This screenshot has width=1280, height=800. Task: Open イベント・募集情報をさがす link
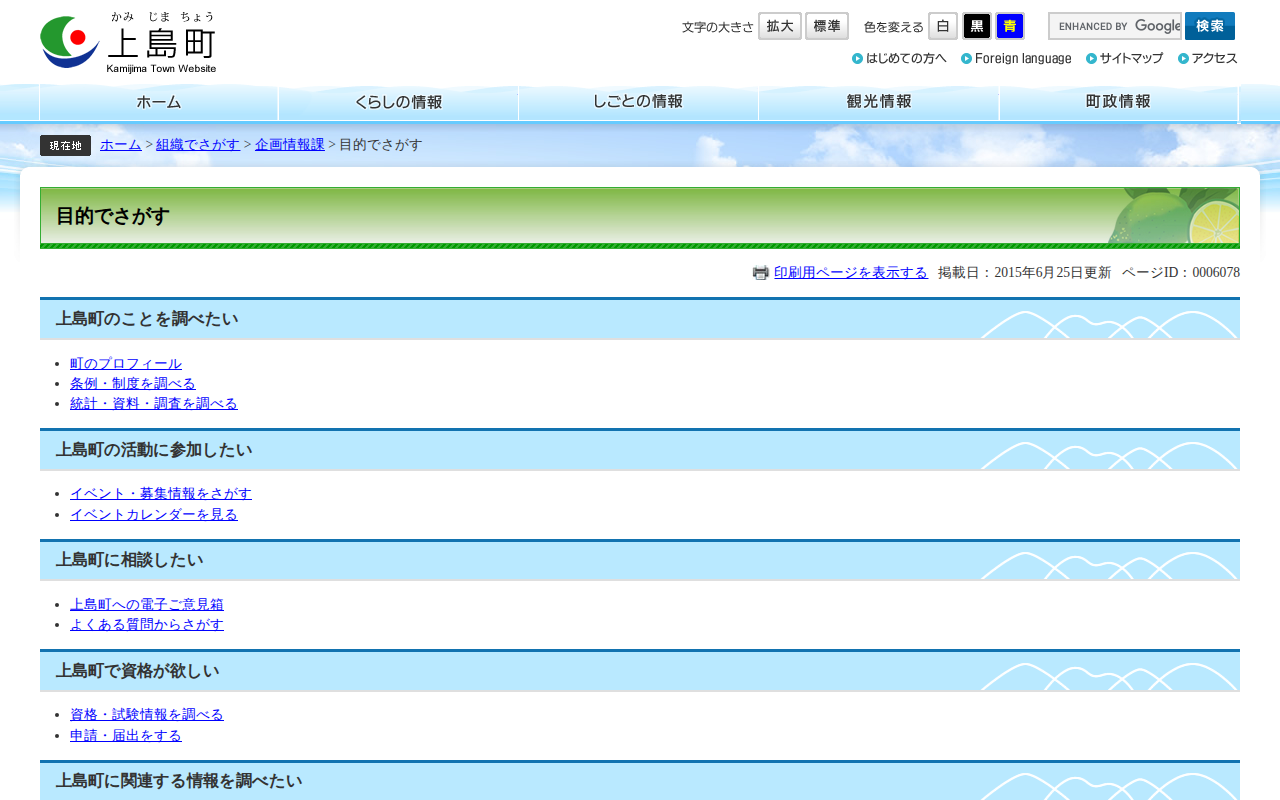pos(161,494)
